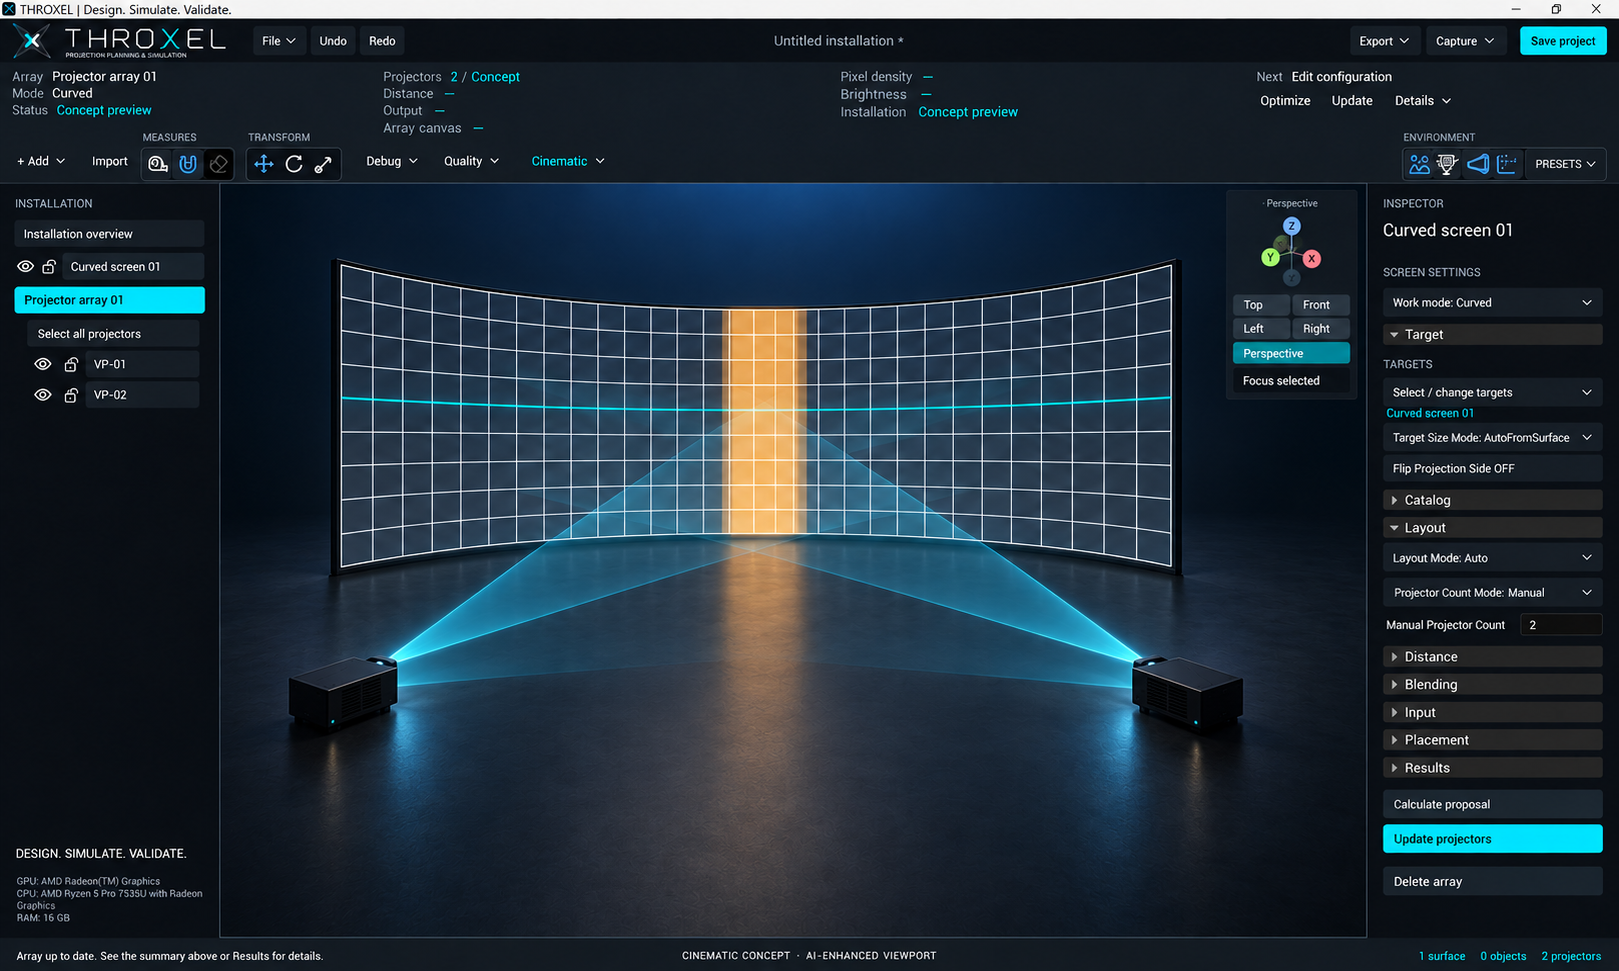The image size is (1619, 971).
Task: Toggle the lock on VP-02
Action: 71,395
